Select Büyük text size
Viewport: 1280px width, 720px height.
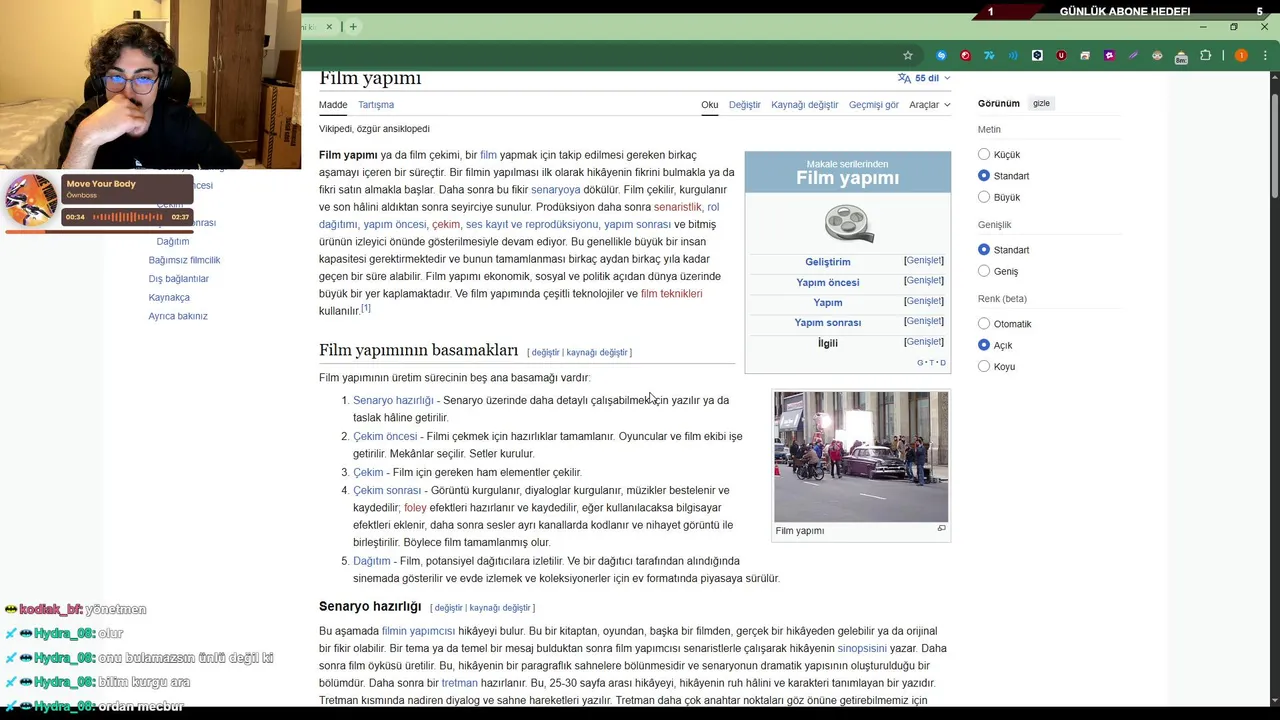point(984,197)
